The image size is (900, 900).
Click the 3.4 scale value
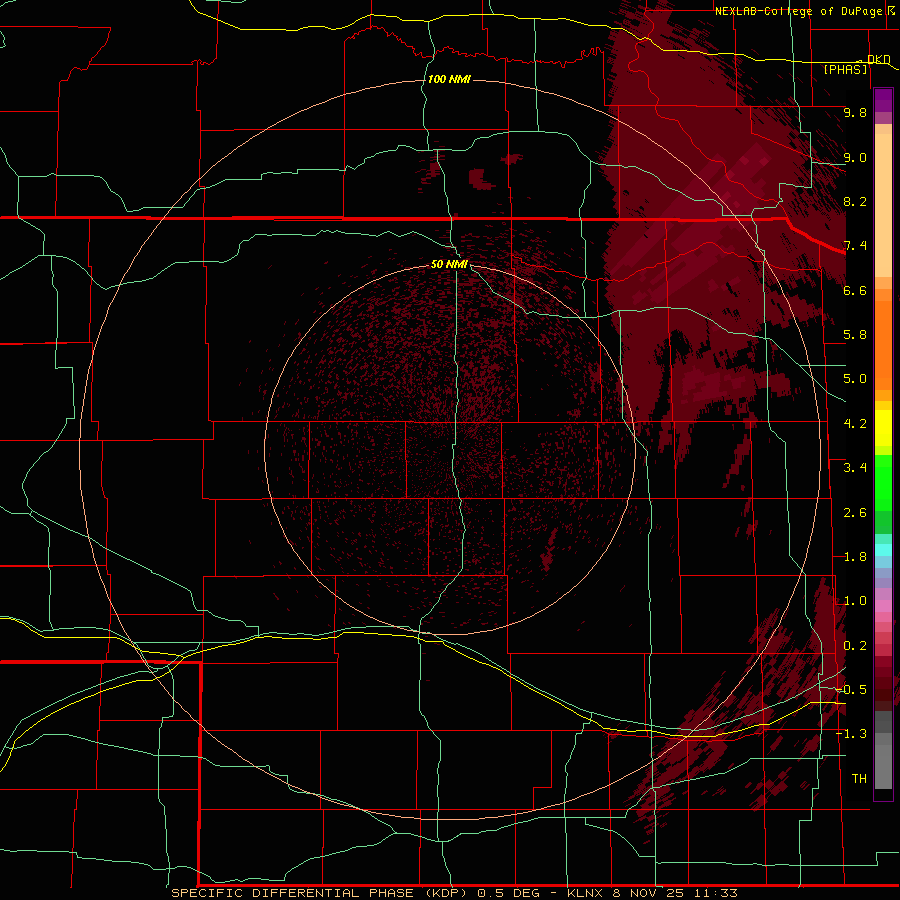coord(855,468)
